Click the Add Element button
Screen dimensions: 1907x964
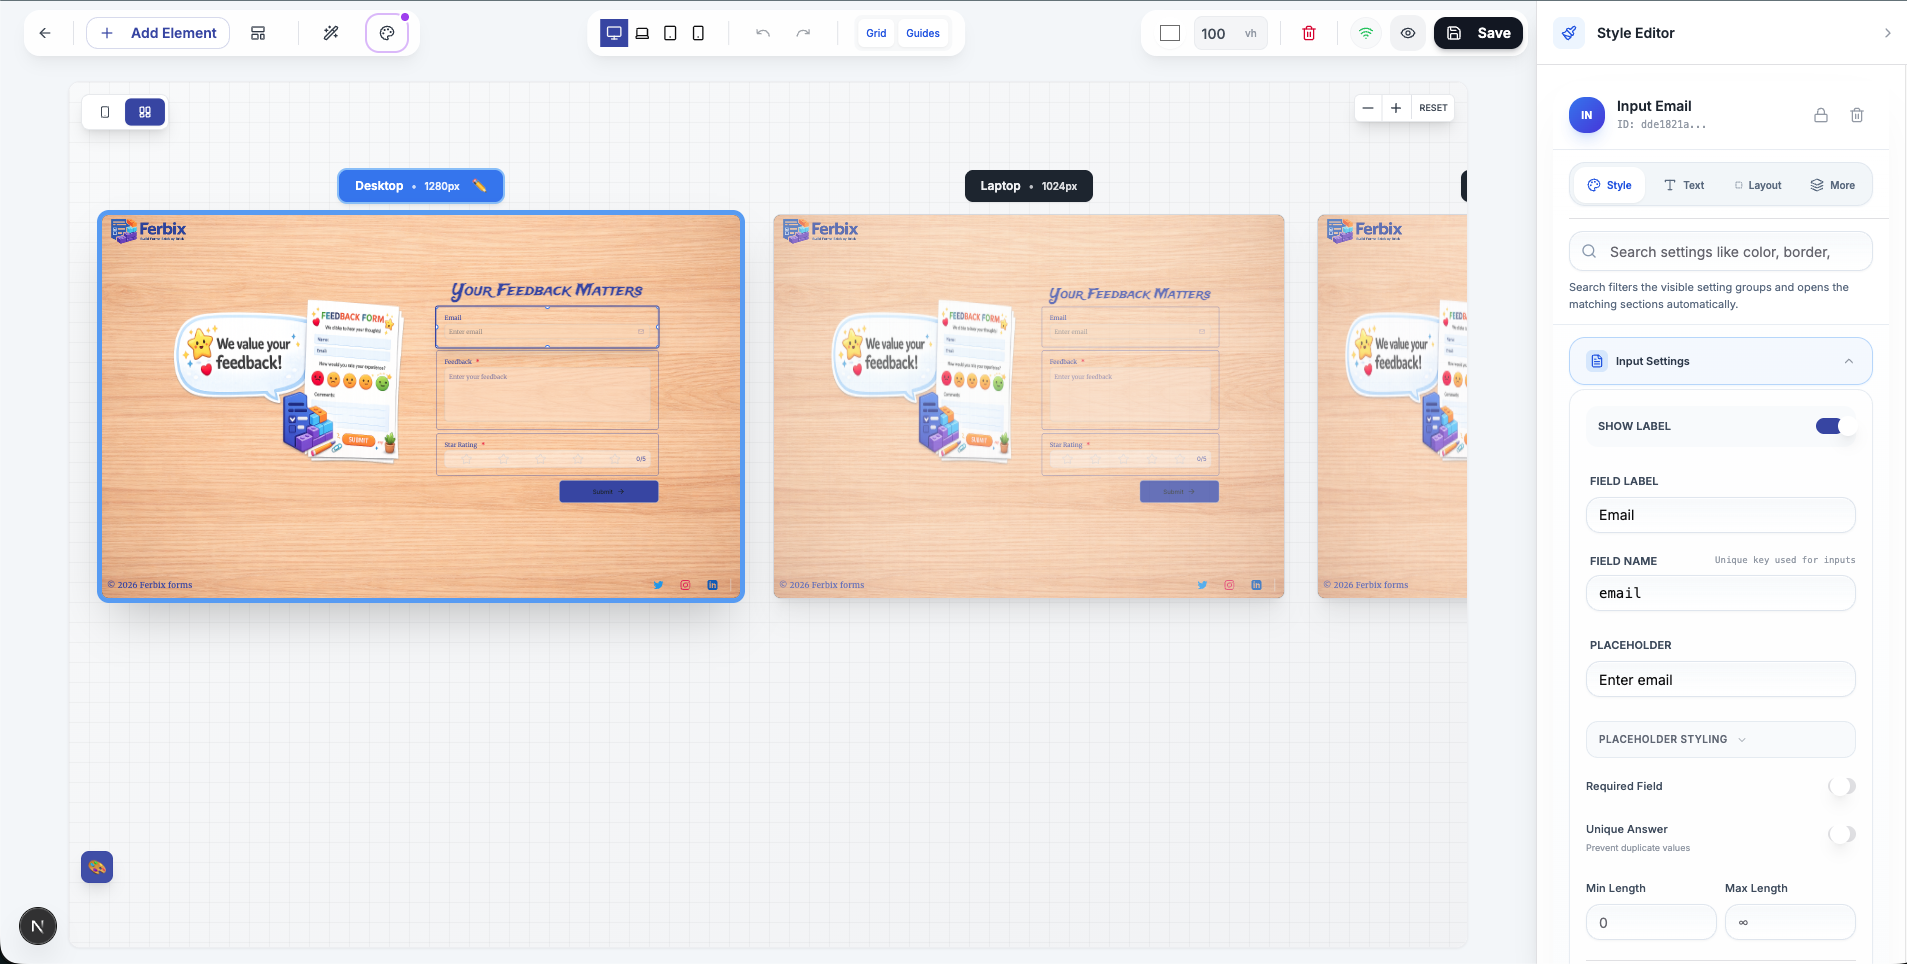pos(158,33)
